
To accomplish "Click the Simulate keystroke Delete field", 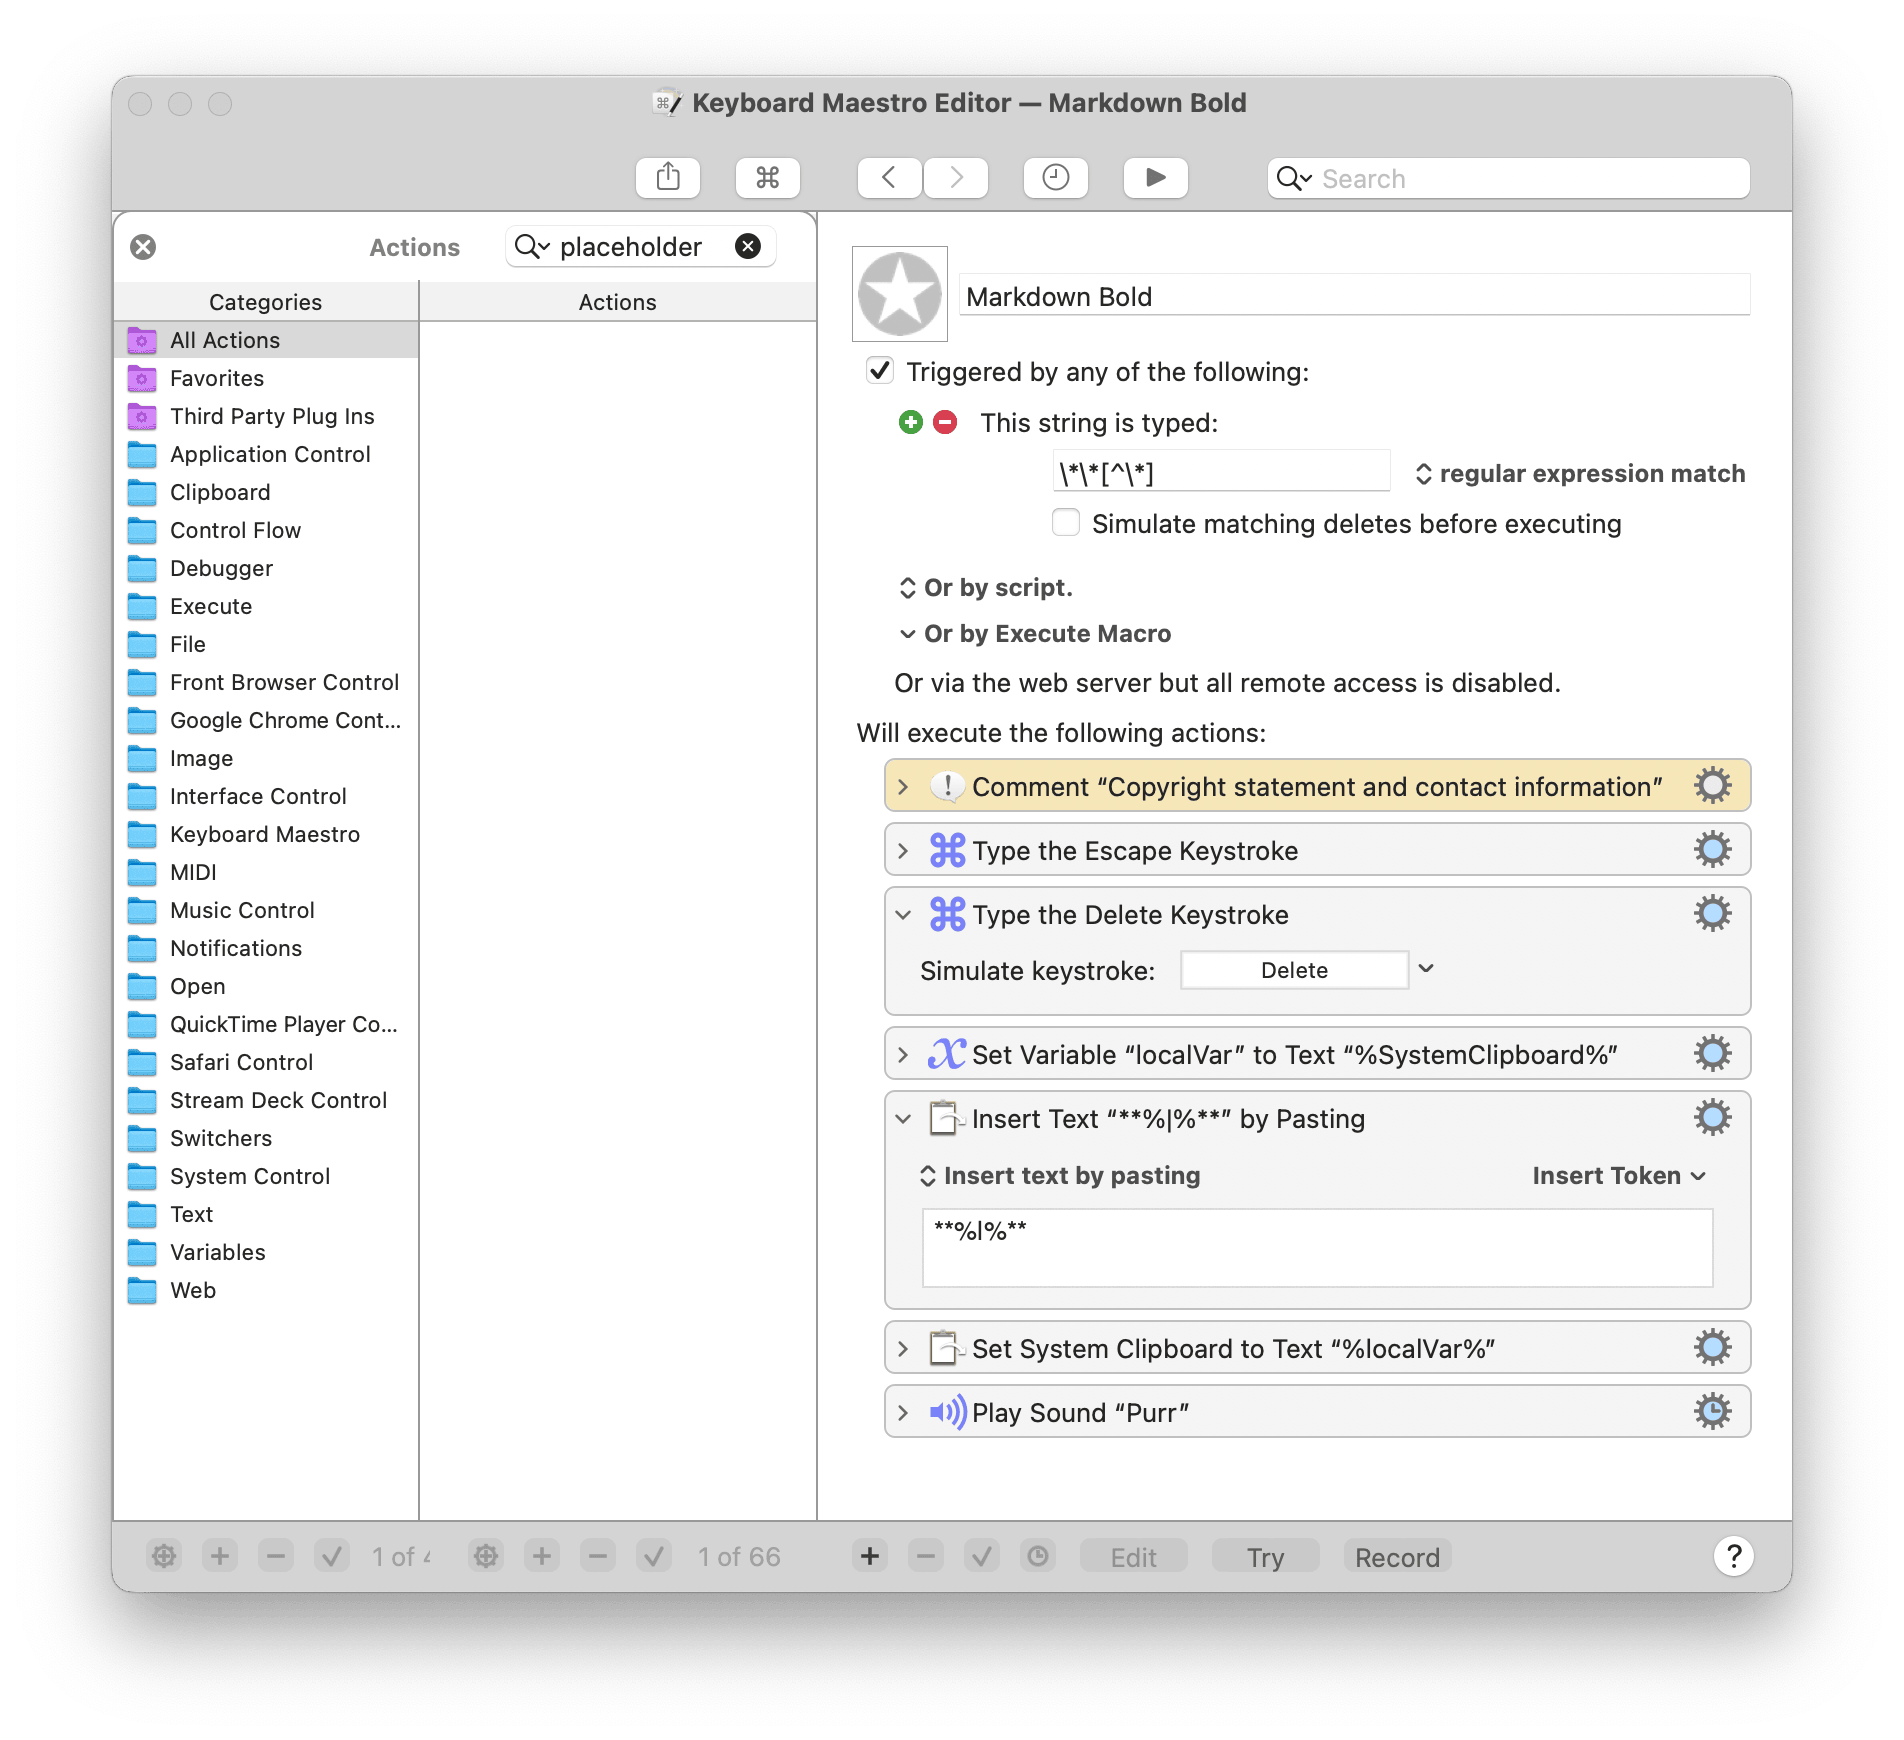I will tap(1294, 970).
